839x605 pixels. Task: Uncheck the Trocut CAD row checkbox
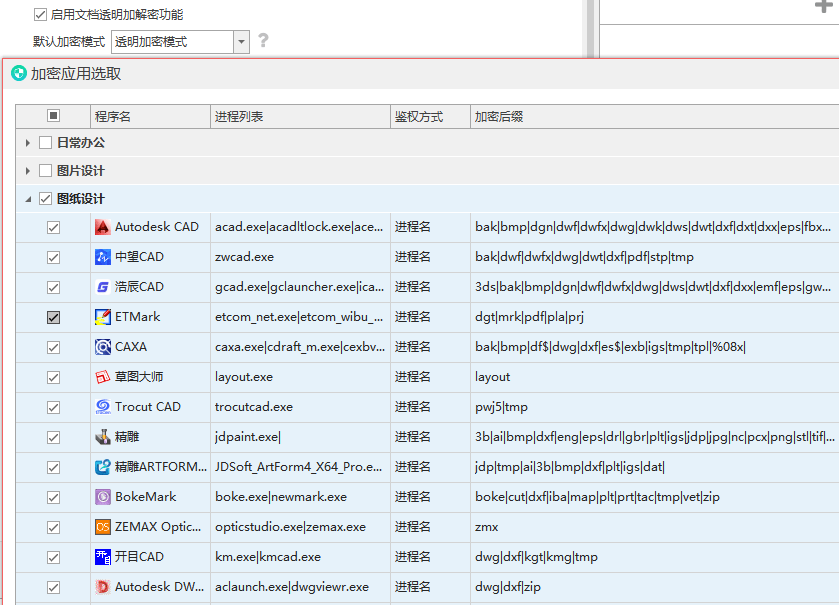[x=54, y=407]
